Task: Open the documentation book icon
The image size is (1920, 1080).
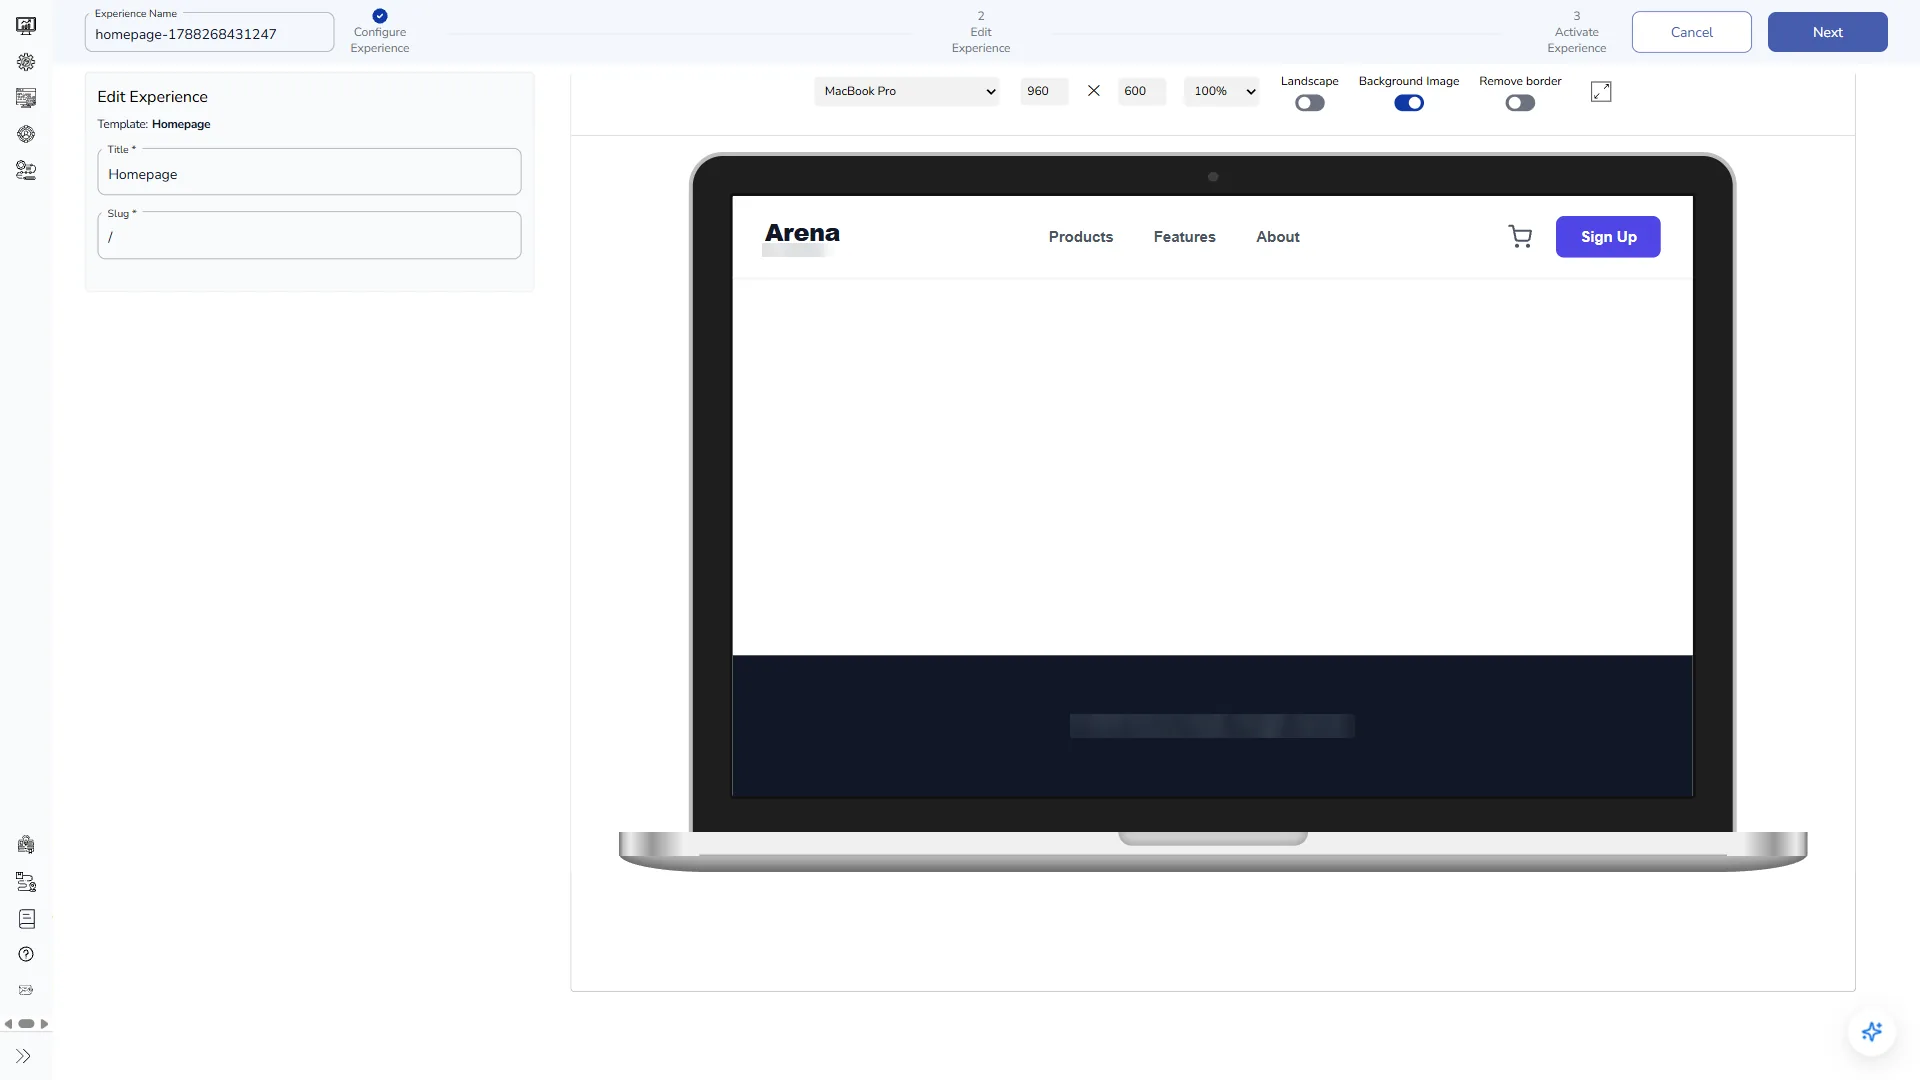Action: tap(26, 918)
